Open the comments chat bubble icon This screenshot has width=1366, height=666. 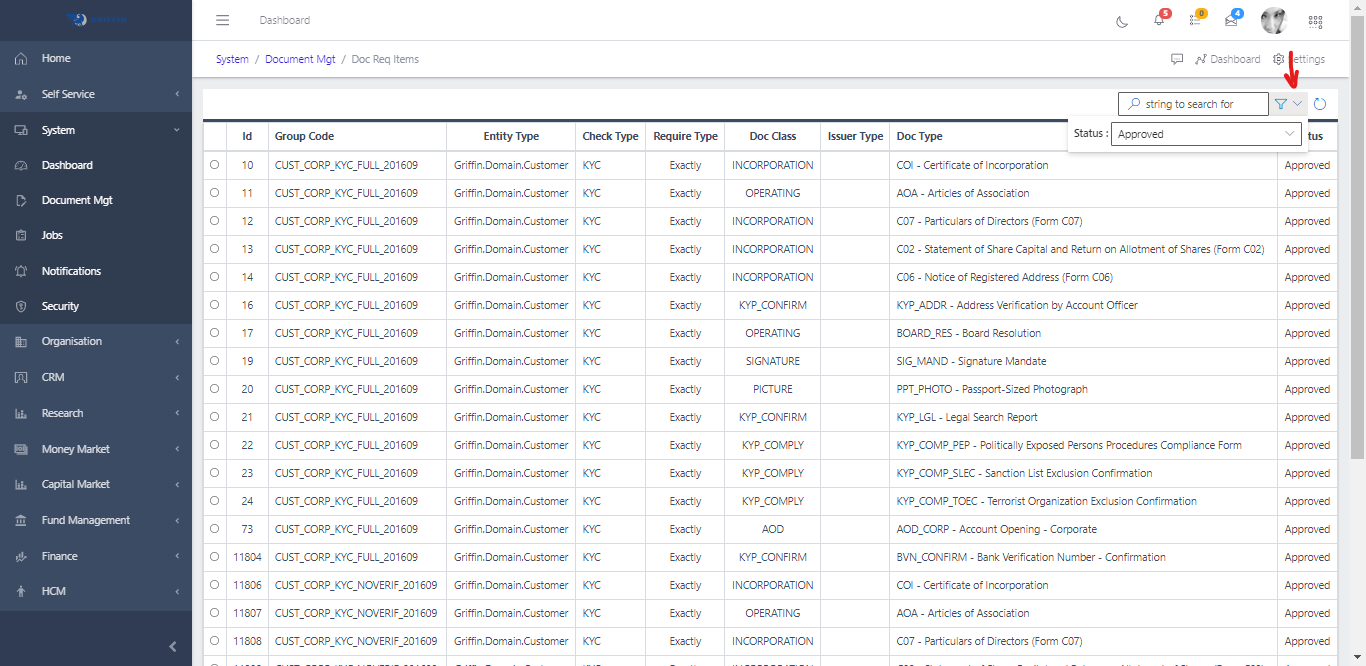click(1177, 59)
